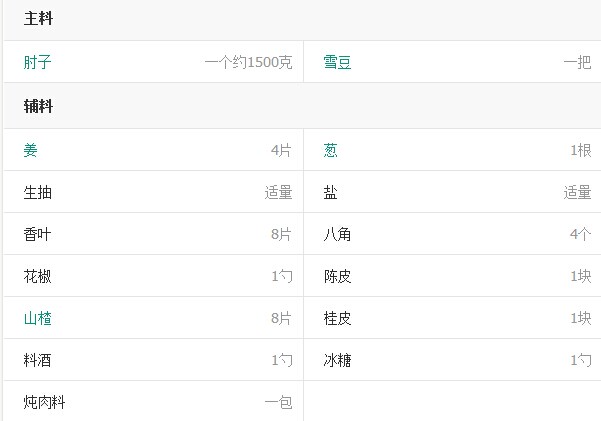Screen dimensions: 601x421
Task: Select the 冰糖 ingredient name
Action: 337,361
